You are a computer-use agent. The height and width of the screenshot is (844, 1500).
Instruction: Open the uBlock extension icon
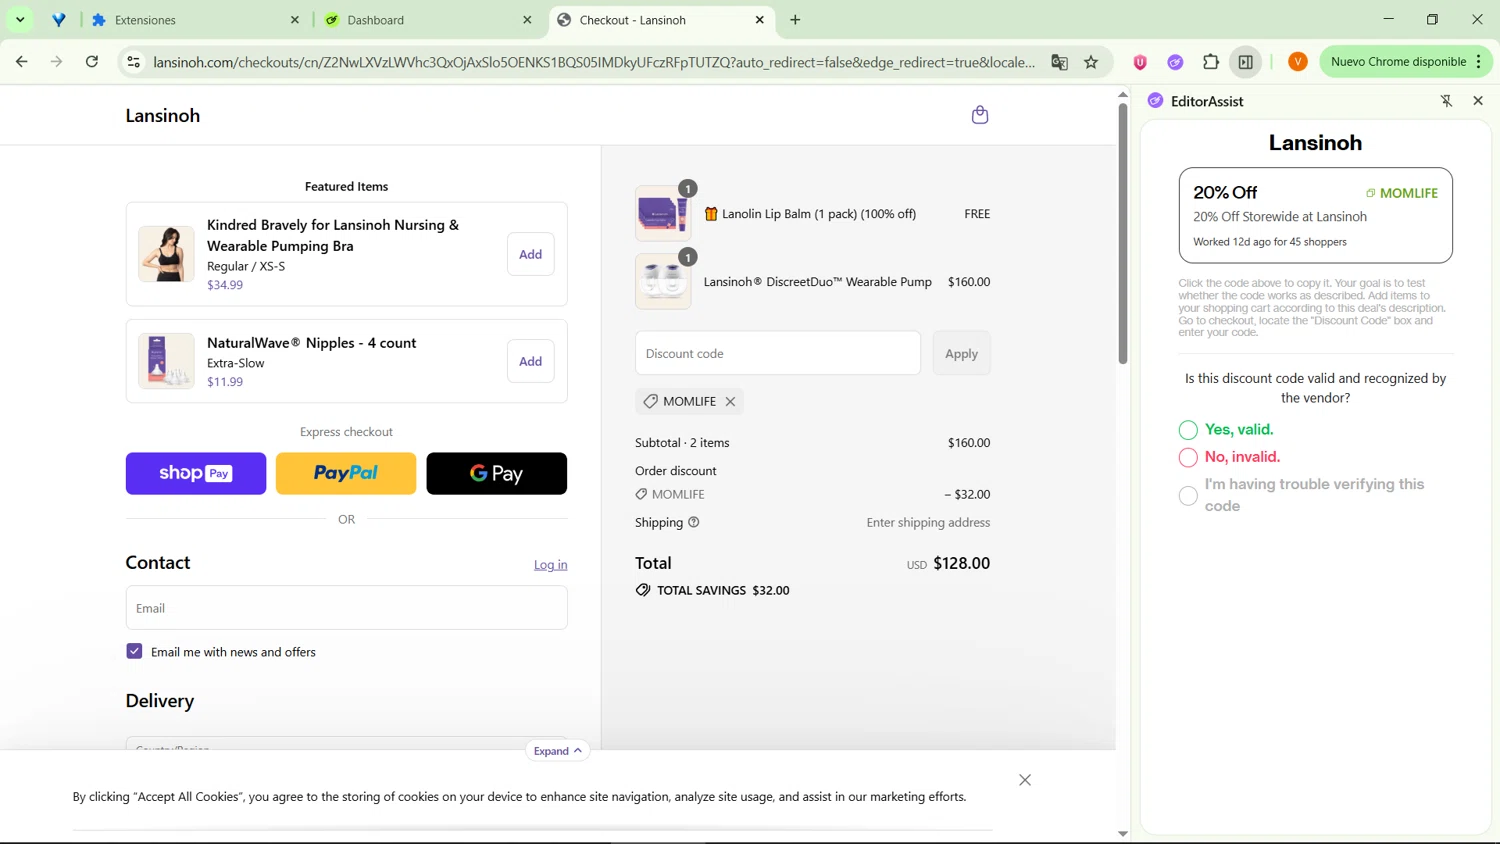click(1140, 62)
